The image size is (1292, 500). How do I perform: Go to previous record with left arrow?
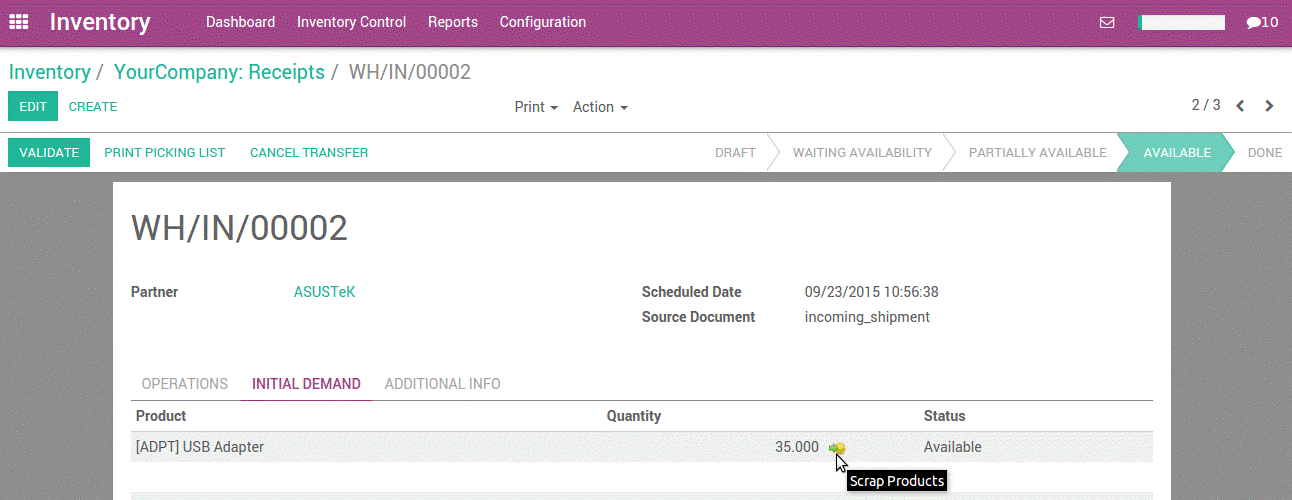click(x=1240, y=106)
